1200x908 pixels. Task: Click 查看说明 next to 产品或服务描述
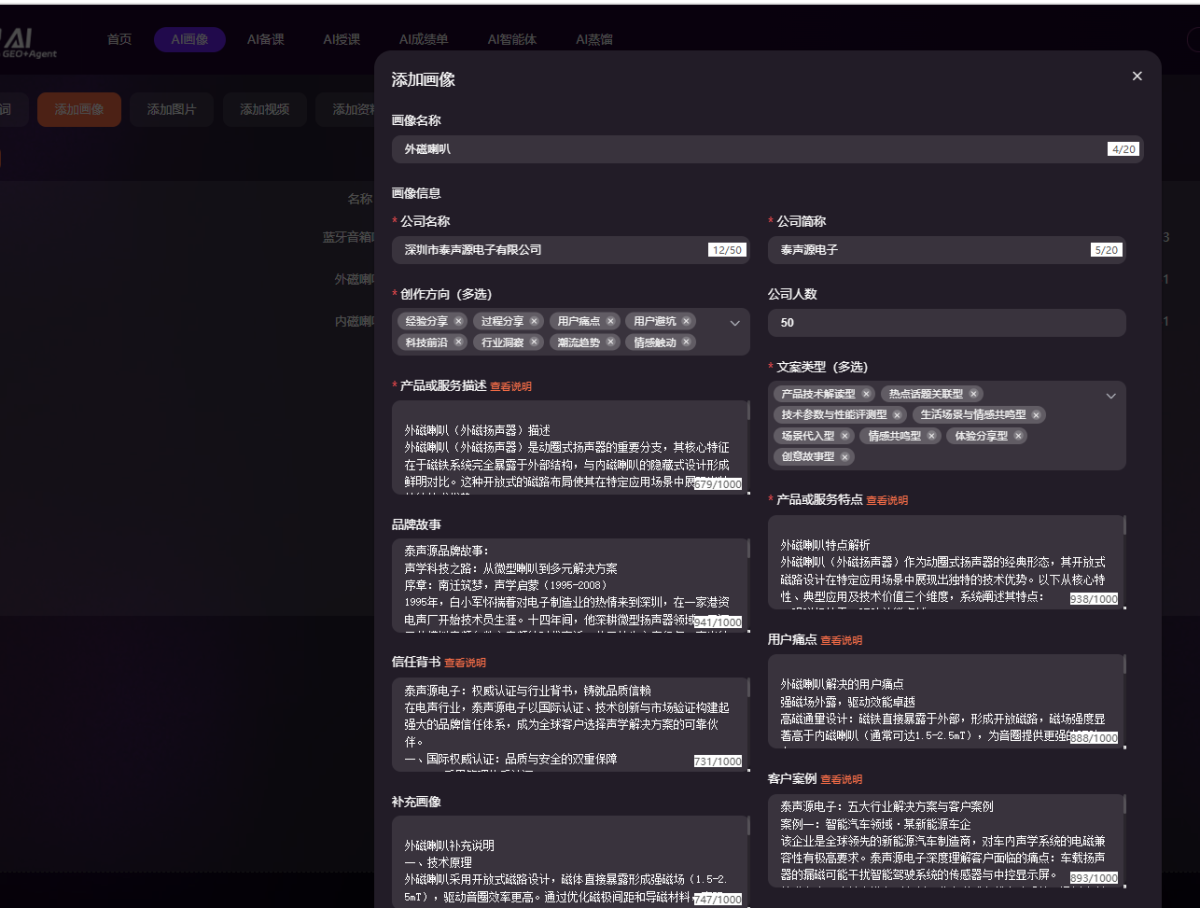click(x=511, y=386)
